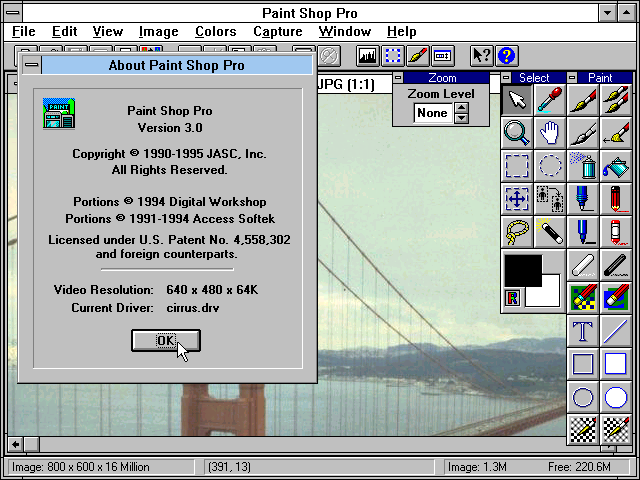Open the Help menu

(402, 31)
